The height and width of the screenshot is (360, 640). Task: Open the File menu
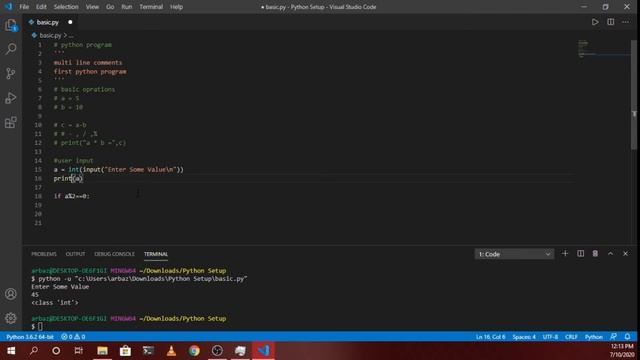[24, 7]
